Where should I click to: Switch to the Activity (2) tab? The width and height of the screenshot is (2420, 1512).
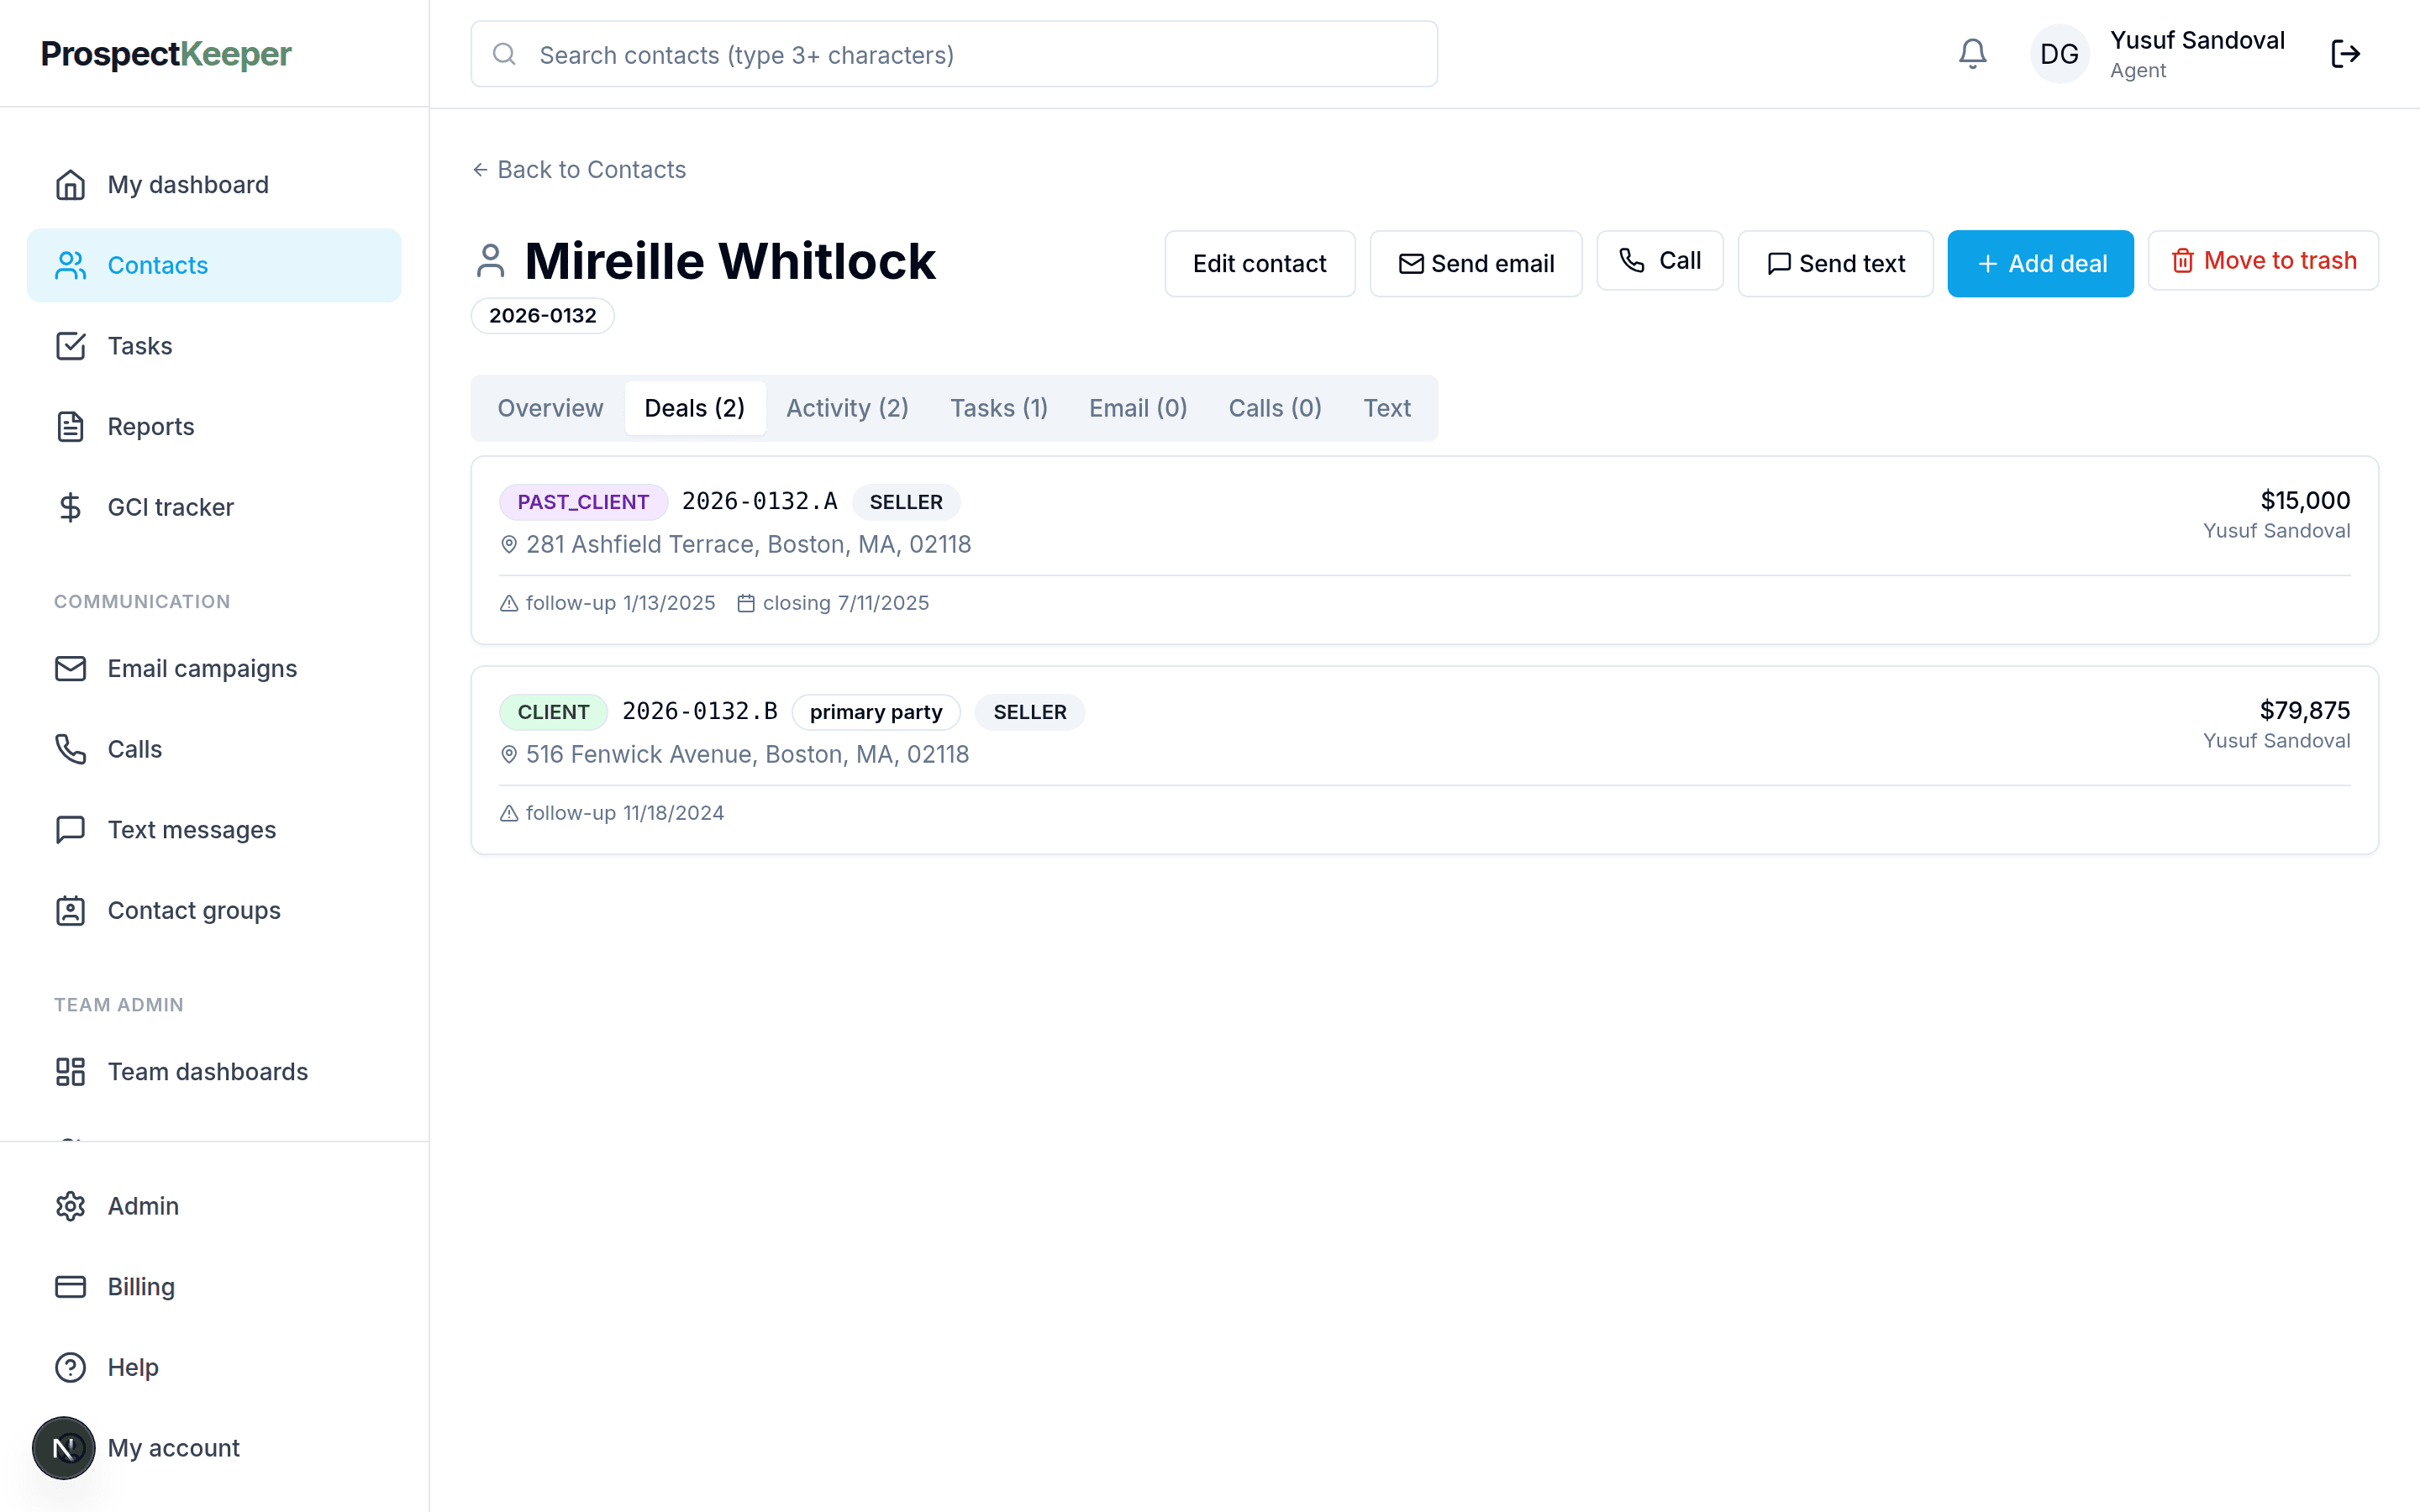coord(848,408)
